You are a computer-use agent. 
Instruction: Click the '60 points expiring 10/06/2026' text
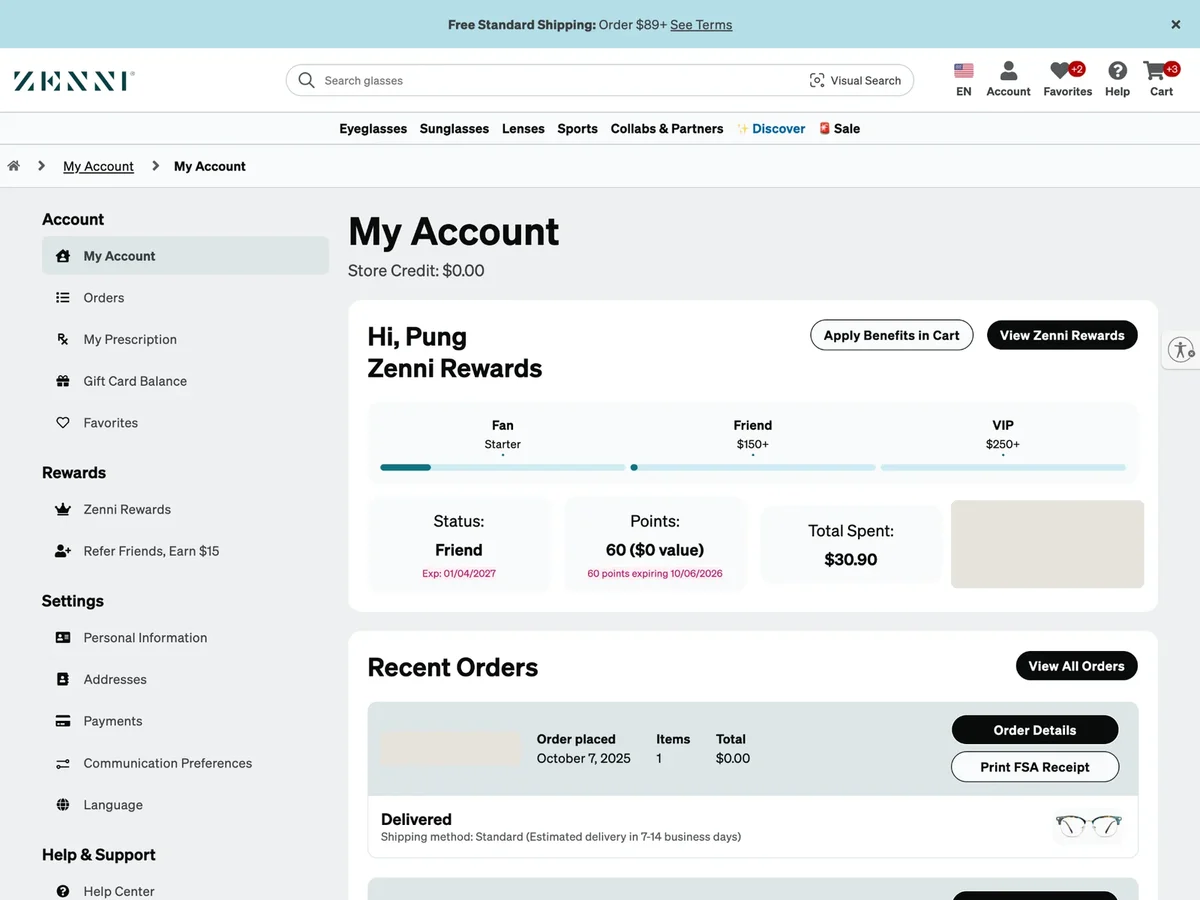click(655, 574)
